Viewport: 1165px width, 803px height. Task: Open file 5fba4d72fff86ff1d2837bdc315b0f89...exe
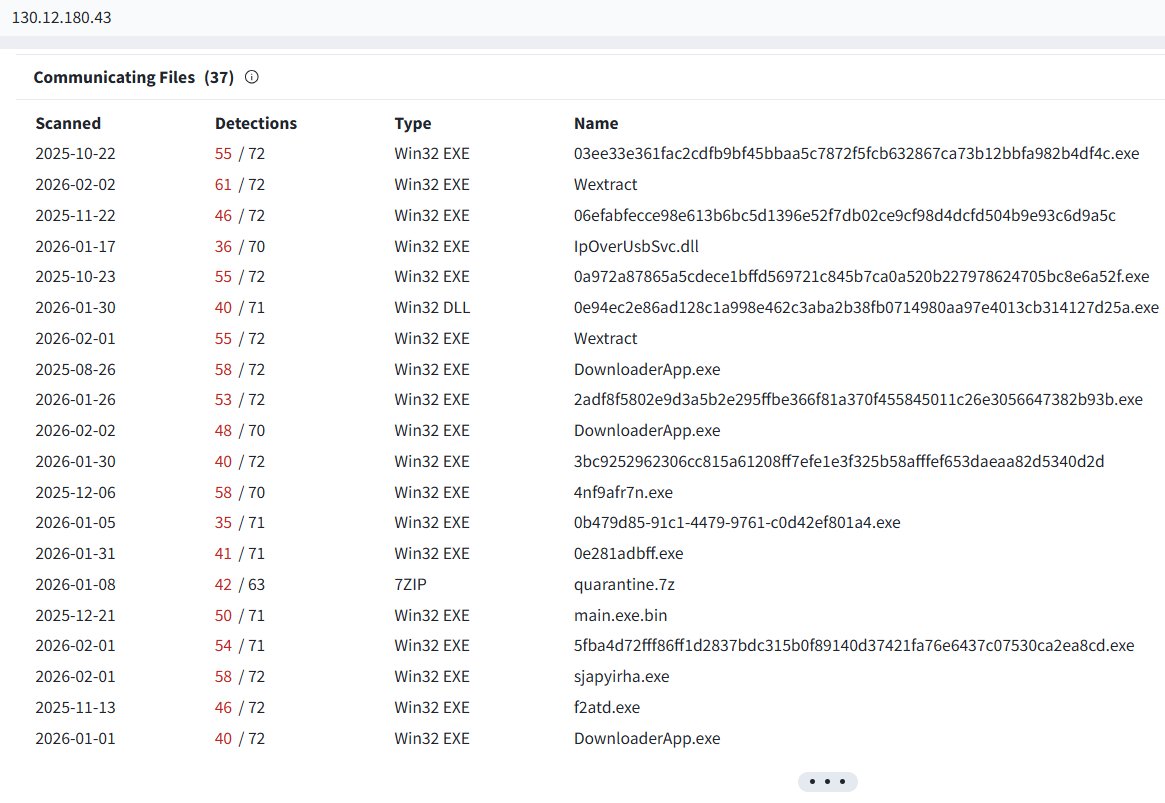[x=854, y=646]
